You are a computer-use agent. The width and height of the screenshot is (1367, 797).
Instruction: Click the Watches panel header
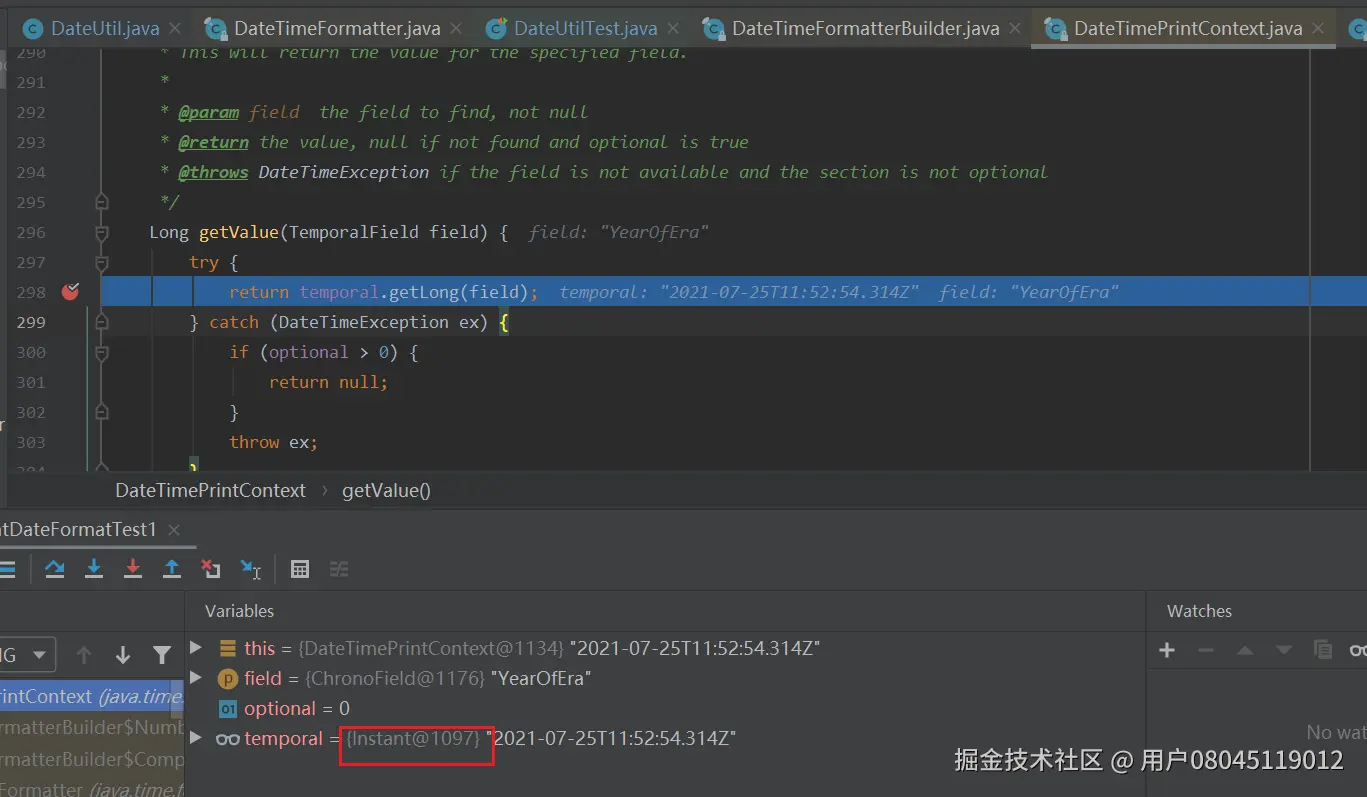click(1199, 611)
